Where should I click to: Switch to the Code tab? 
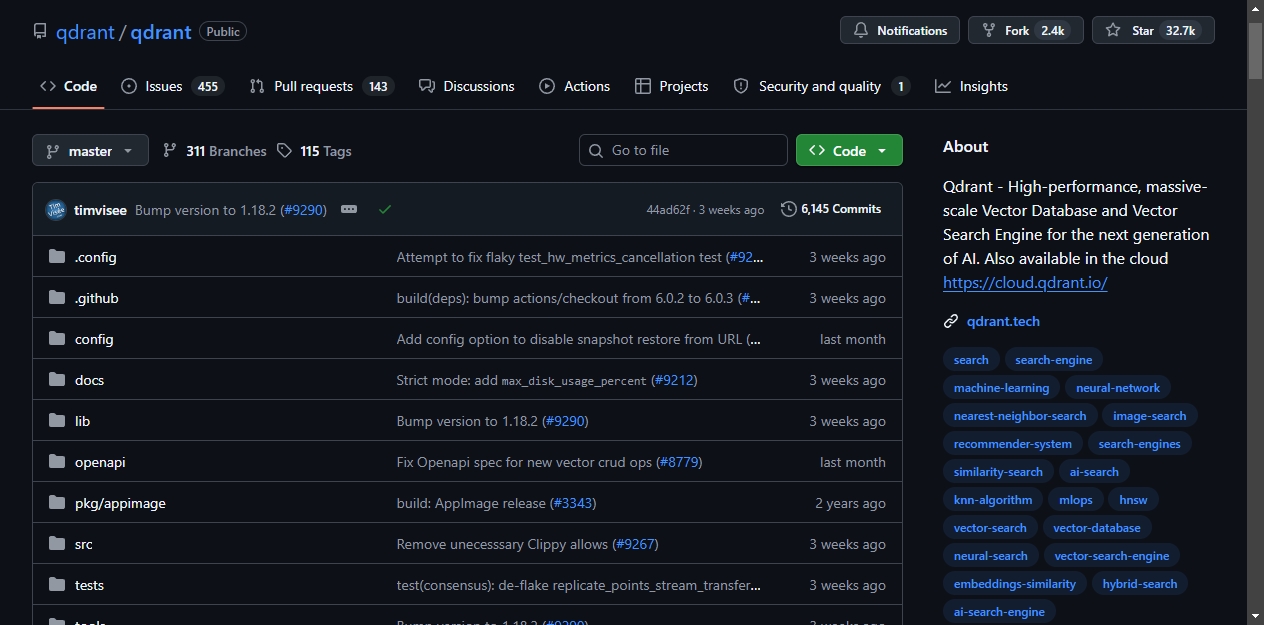(x=68, y=86)
